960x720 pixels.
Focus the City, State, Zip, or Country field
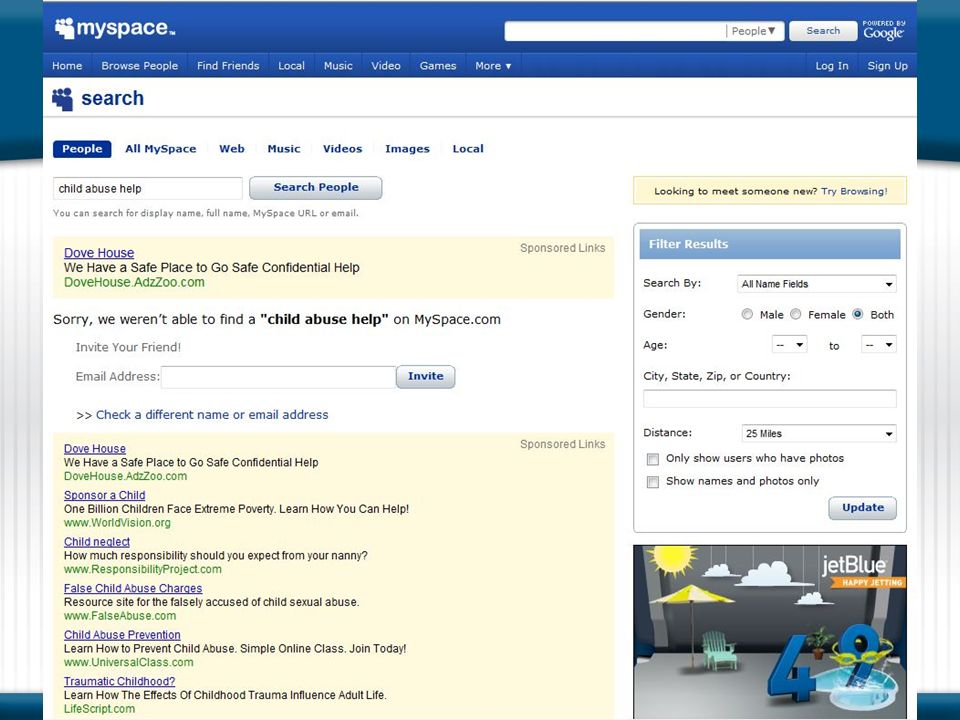click(x=770, y=399)
